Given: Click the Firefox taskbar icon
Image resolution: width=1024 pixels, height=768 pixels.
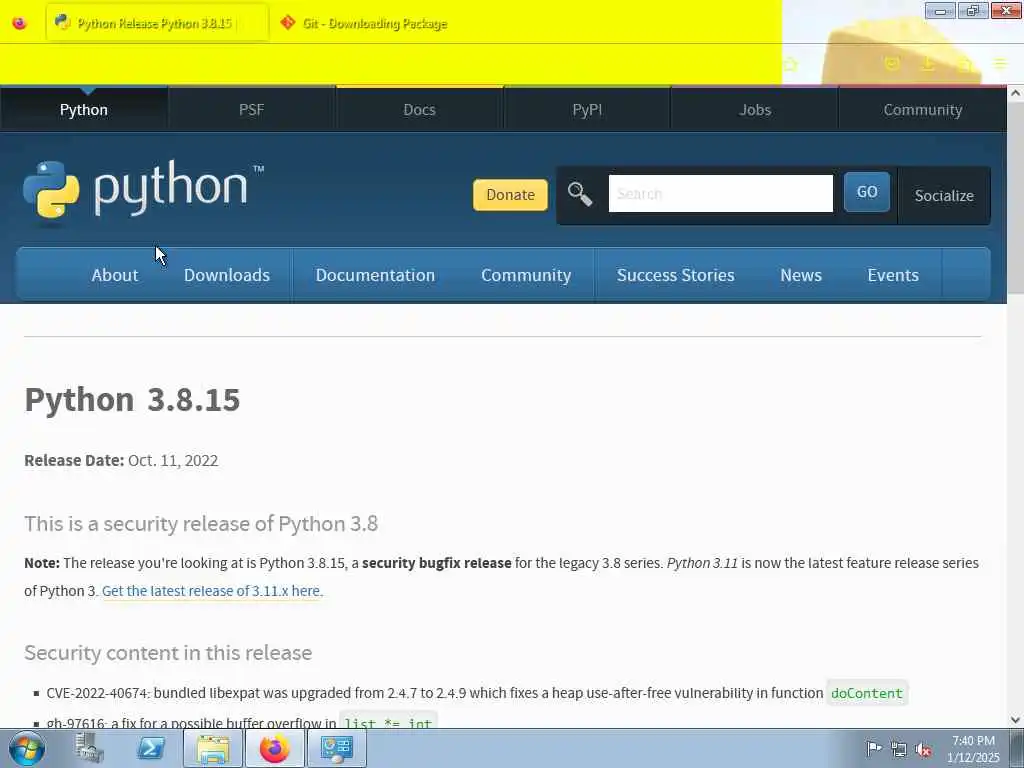Looking at the screenshot, I should tap(274, 748).
